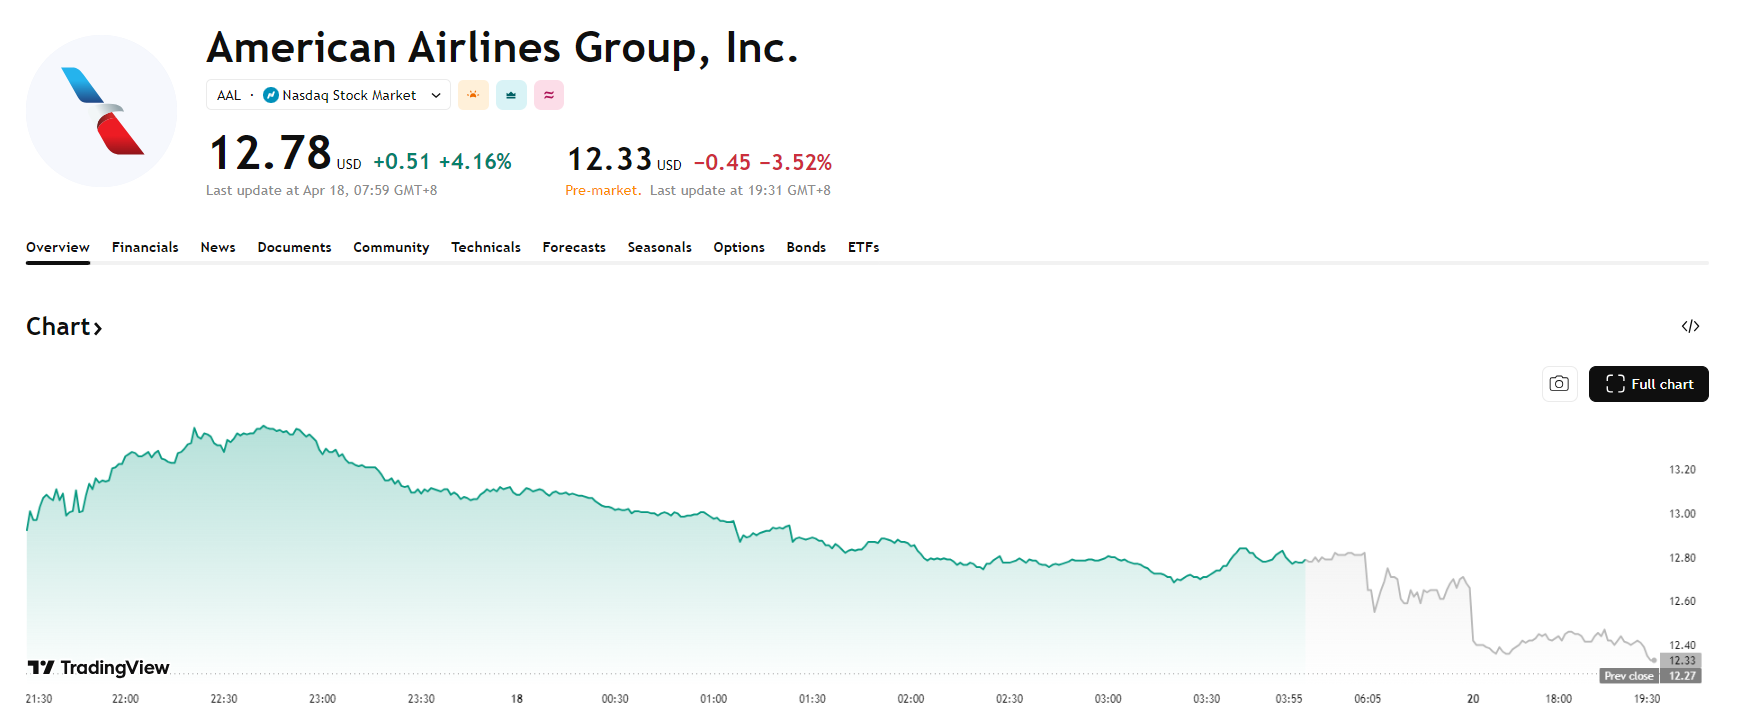Open the ETFs tab

pyautogui.click(x=863, y=247)
